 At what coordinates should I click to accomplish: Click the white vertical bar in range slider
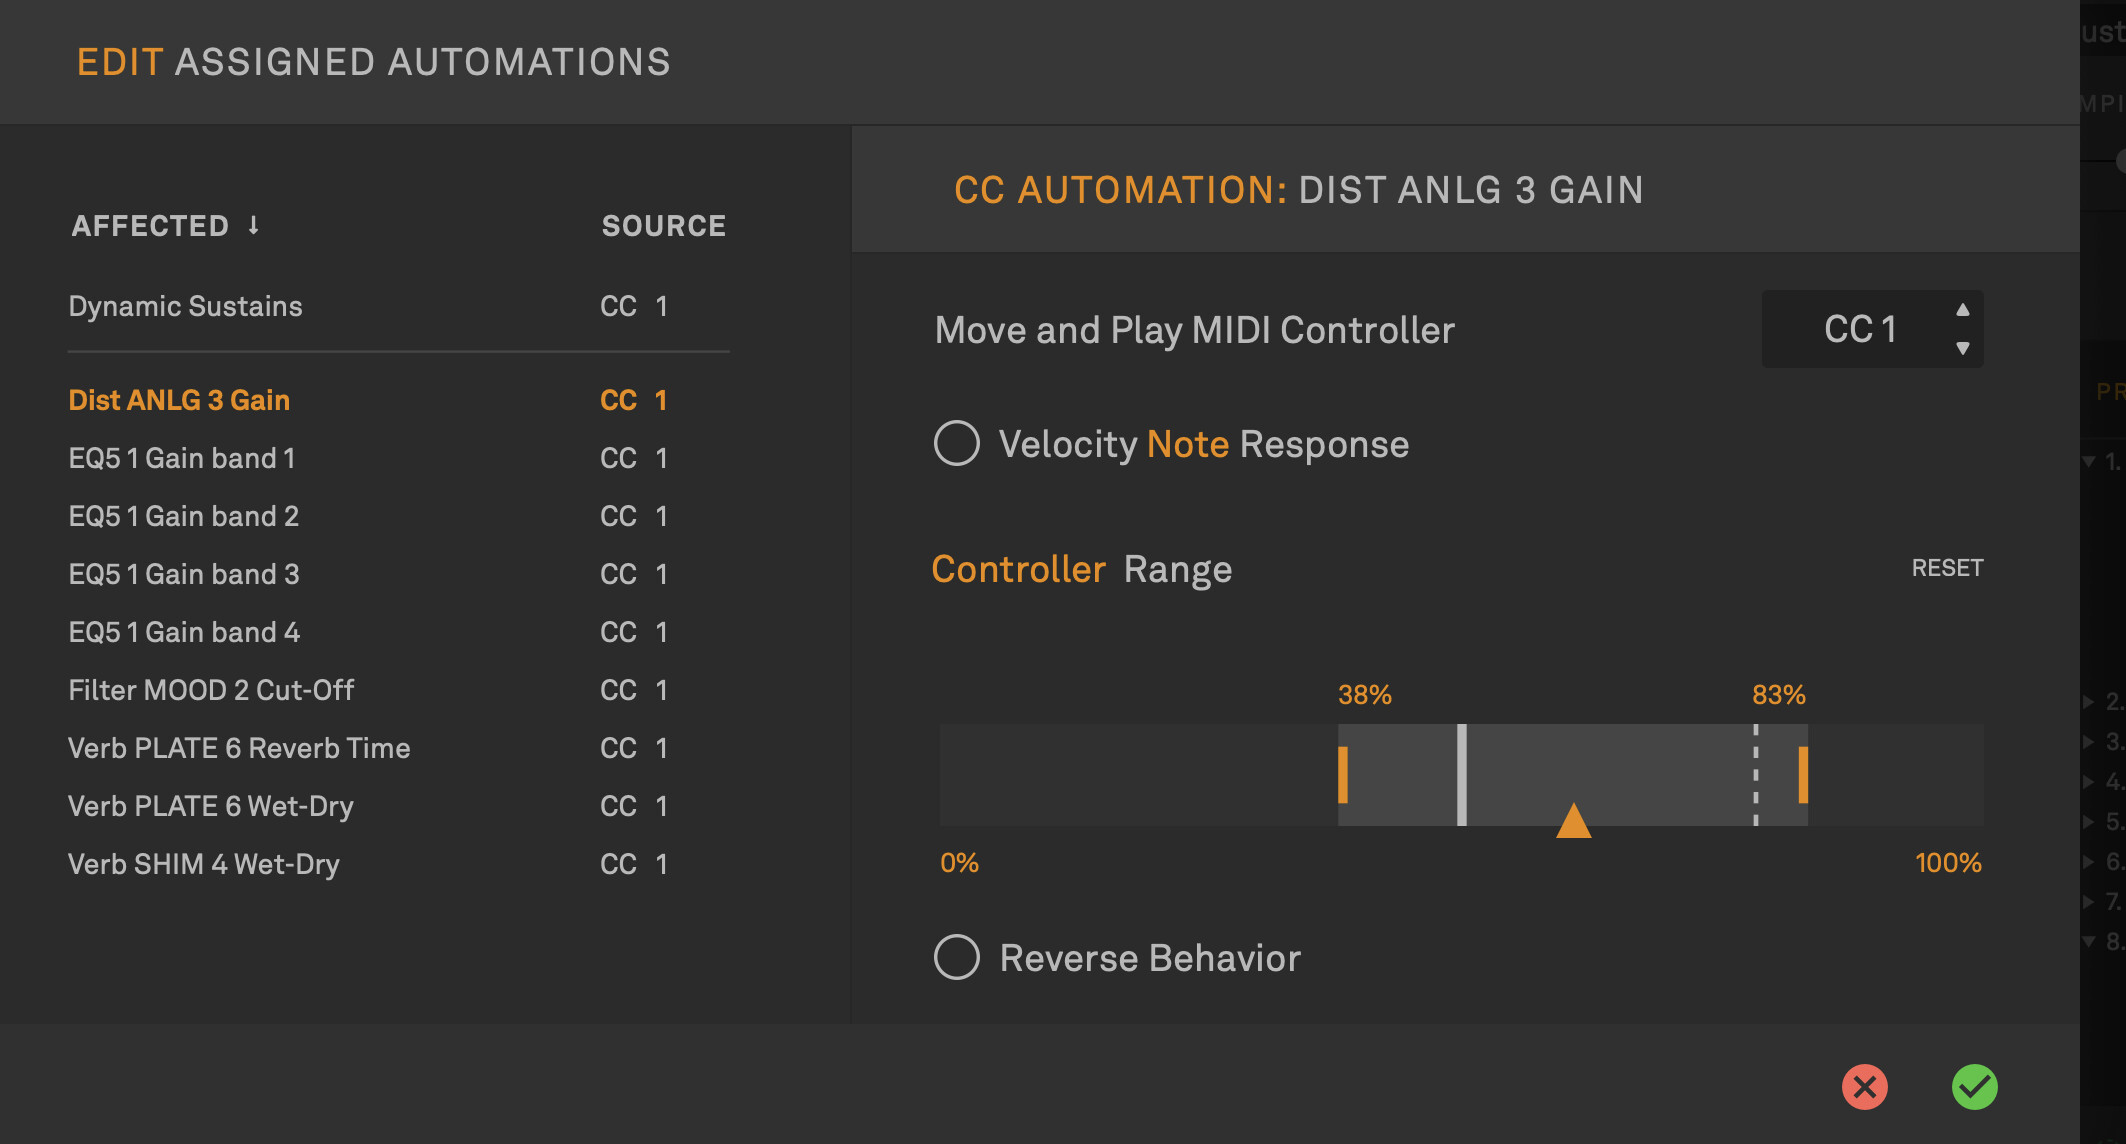tap(1461, 775)
